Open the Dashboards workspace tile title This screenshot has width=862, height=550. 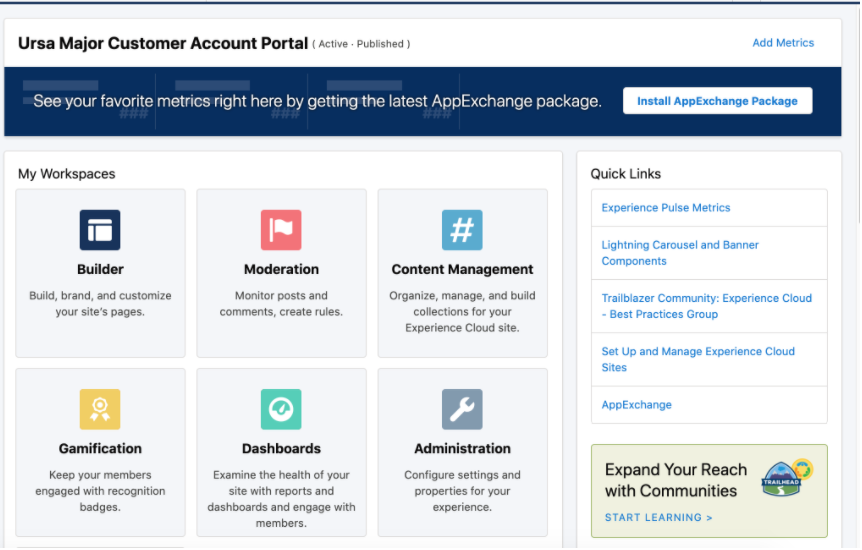(x=281, y=448)
